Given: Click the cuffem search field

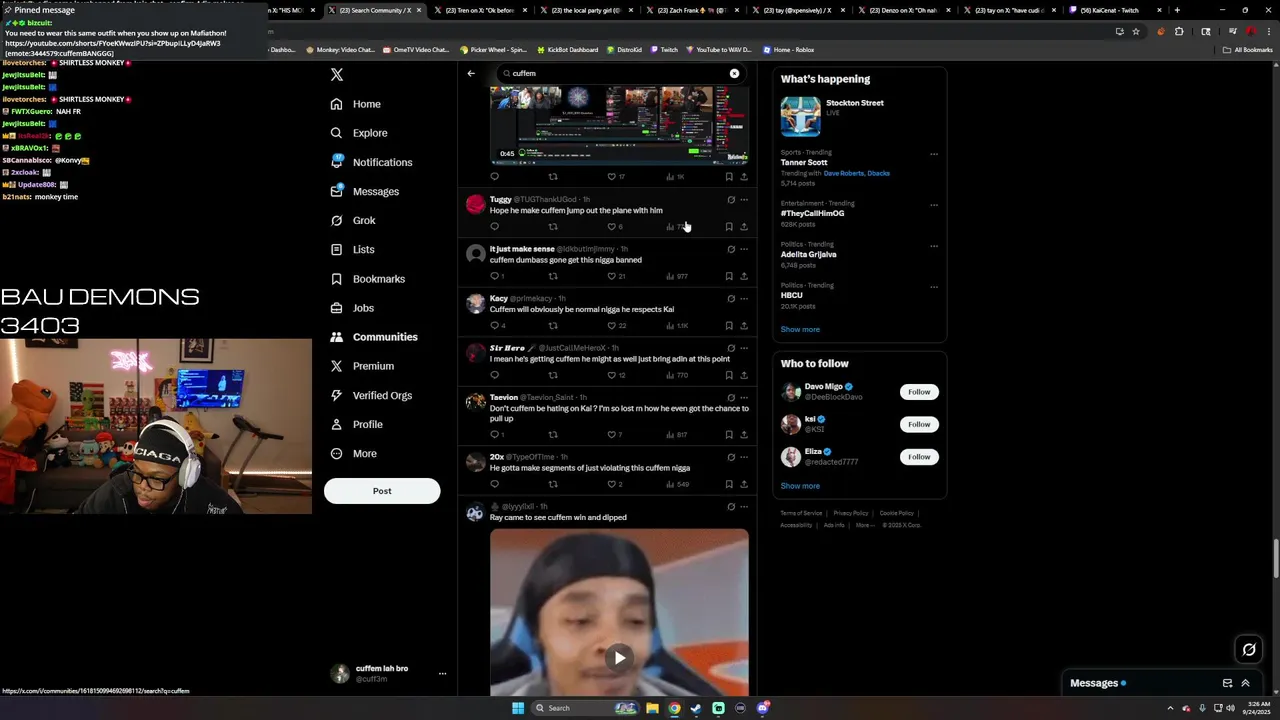Looking at the screenshot, I should click(618, 73).
